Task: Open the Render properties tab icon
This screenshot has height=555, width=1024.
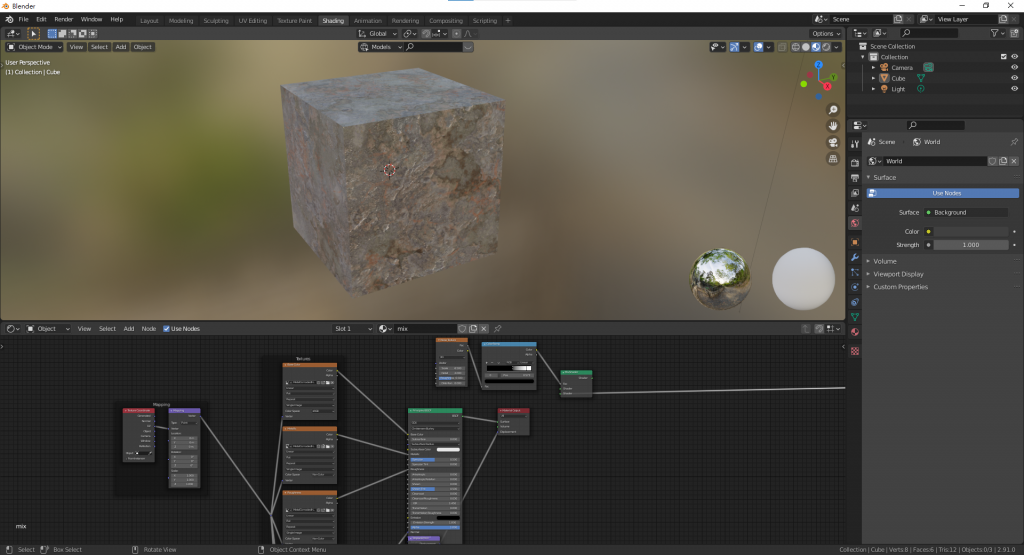Action: pos(854,163)
